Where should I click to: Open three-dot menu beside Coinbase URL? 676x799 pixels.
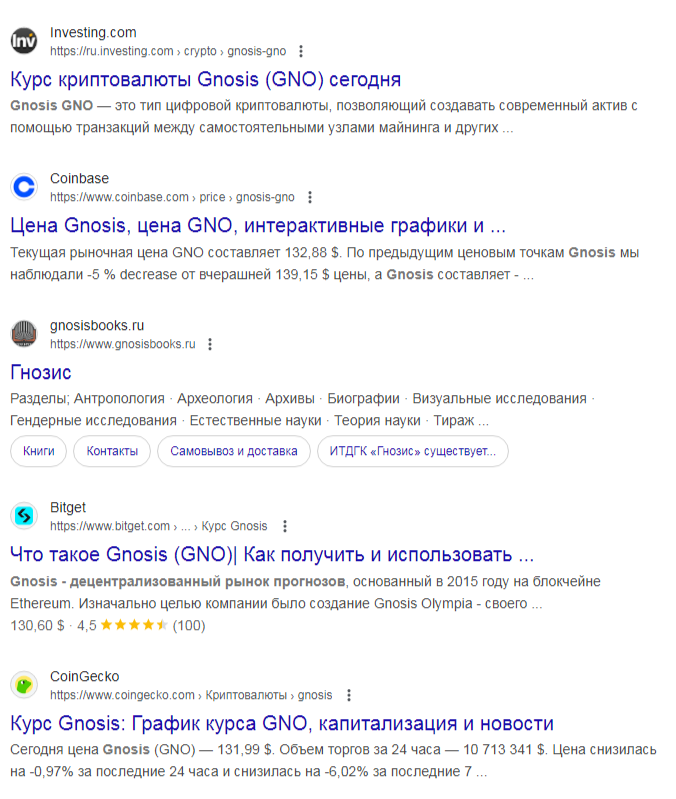pos(310,197)
